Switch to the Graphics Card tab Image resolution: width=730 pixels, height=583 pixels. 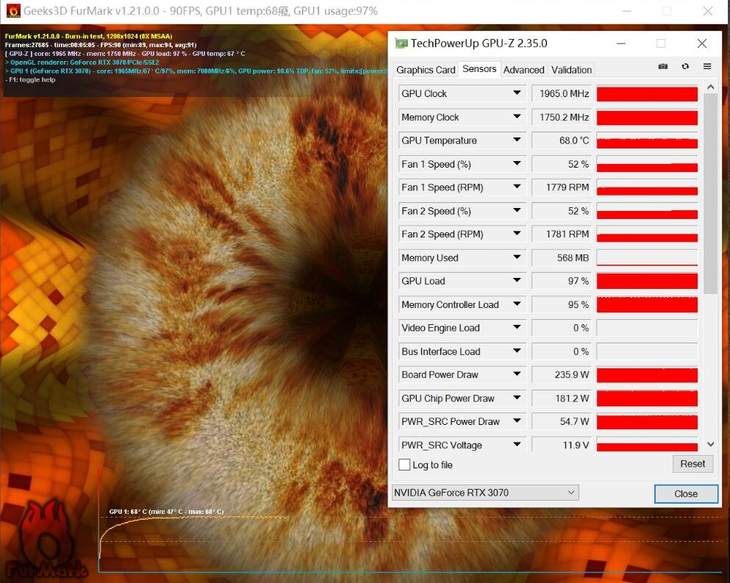425,70
